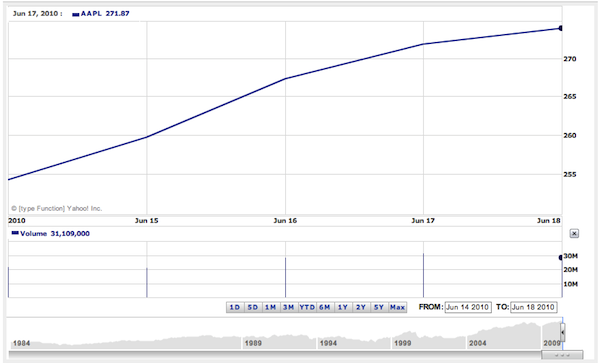Close the Volume panel
Viewport: 600px width, 363px height.
click(x=574, y=233)
